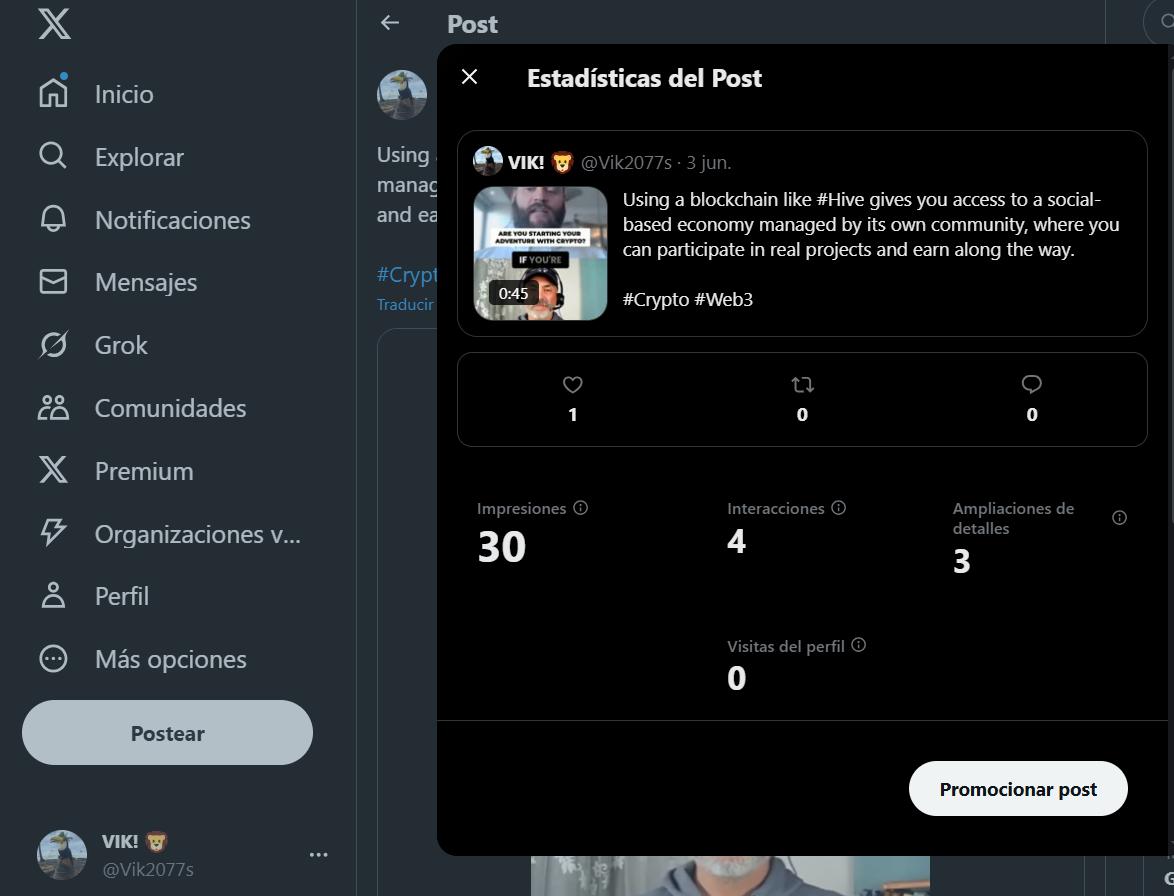Click the Más opciones circle icon
The image size is (1174, 896).
point(53,659)
